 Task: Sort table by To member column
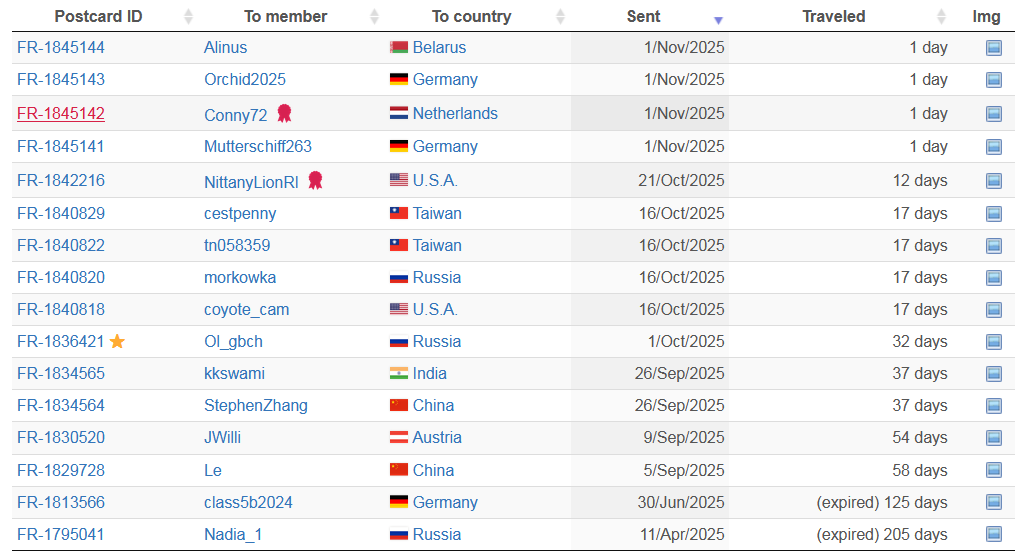[x=285, y=16]
